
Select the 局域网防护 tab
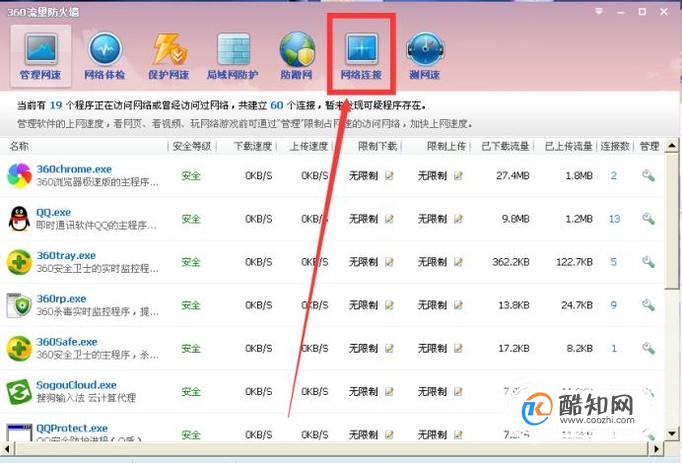233,56
